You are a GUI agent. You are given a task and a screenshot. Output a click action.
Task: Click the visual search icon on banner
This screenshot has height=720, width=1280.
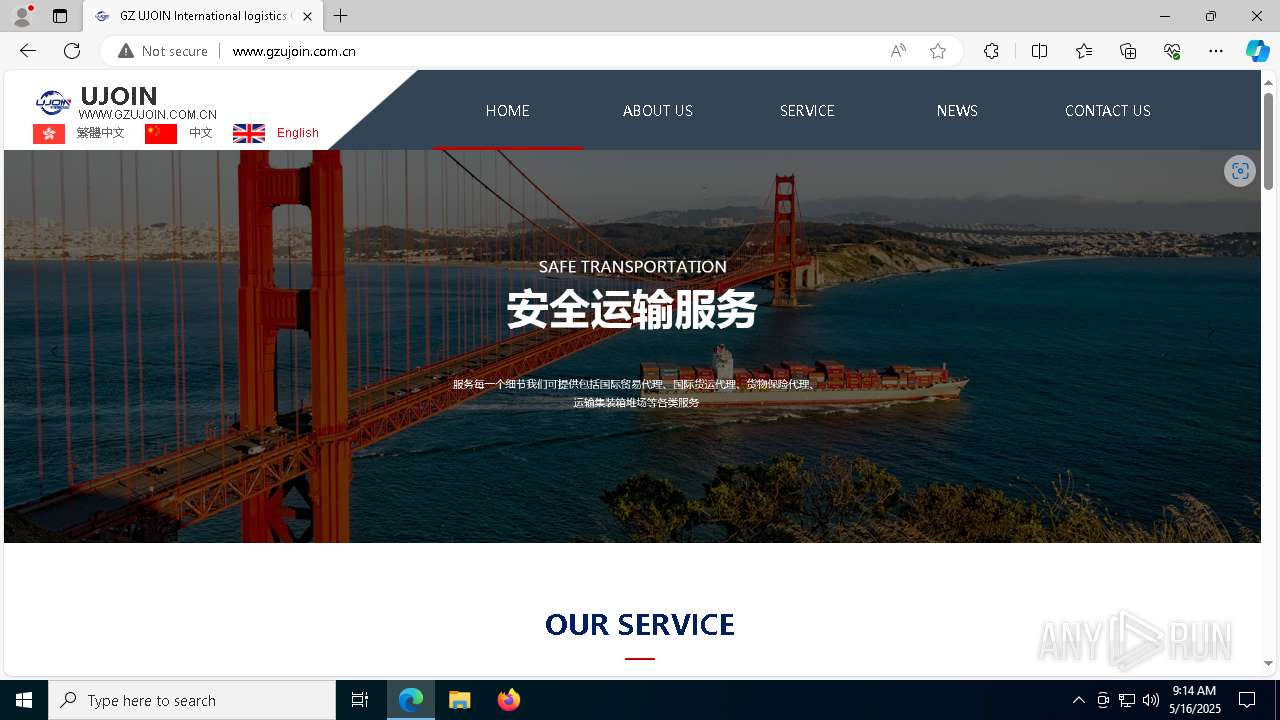click(1240, 171)
